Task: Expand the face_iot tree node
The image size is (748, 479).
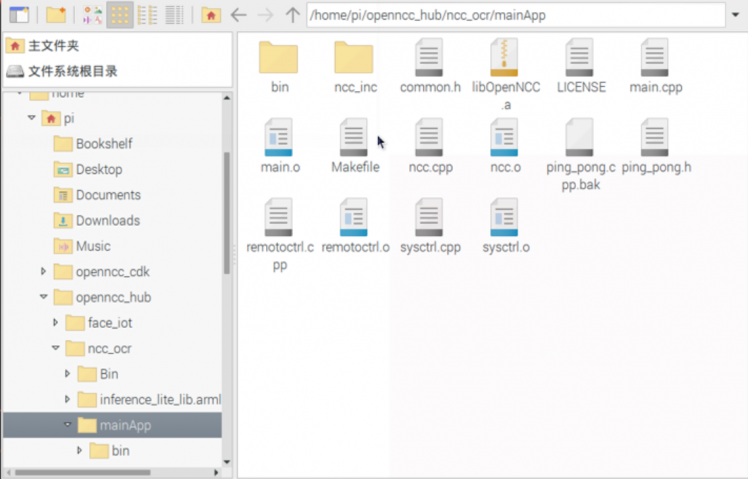Action: click(55, 322)
